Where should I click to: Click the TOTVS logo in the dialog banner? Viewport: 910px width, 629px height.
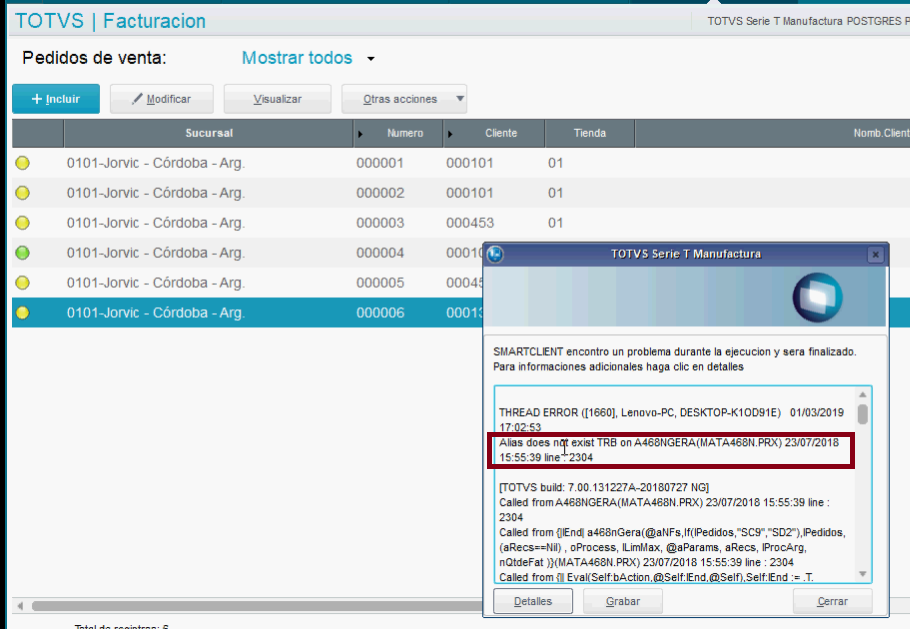817,298
